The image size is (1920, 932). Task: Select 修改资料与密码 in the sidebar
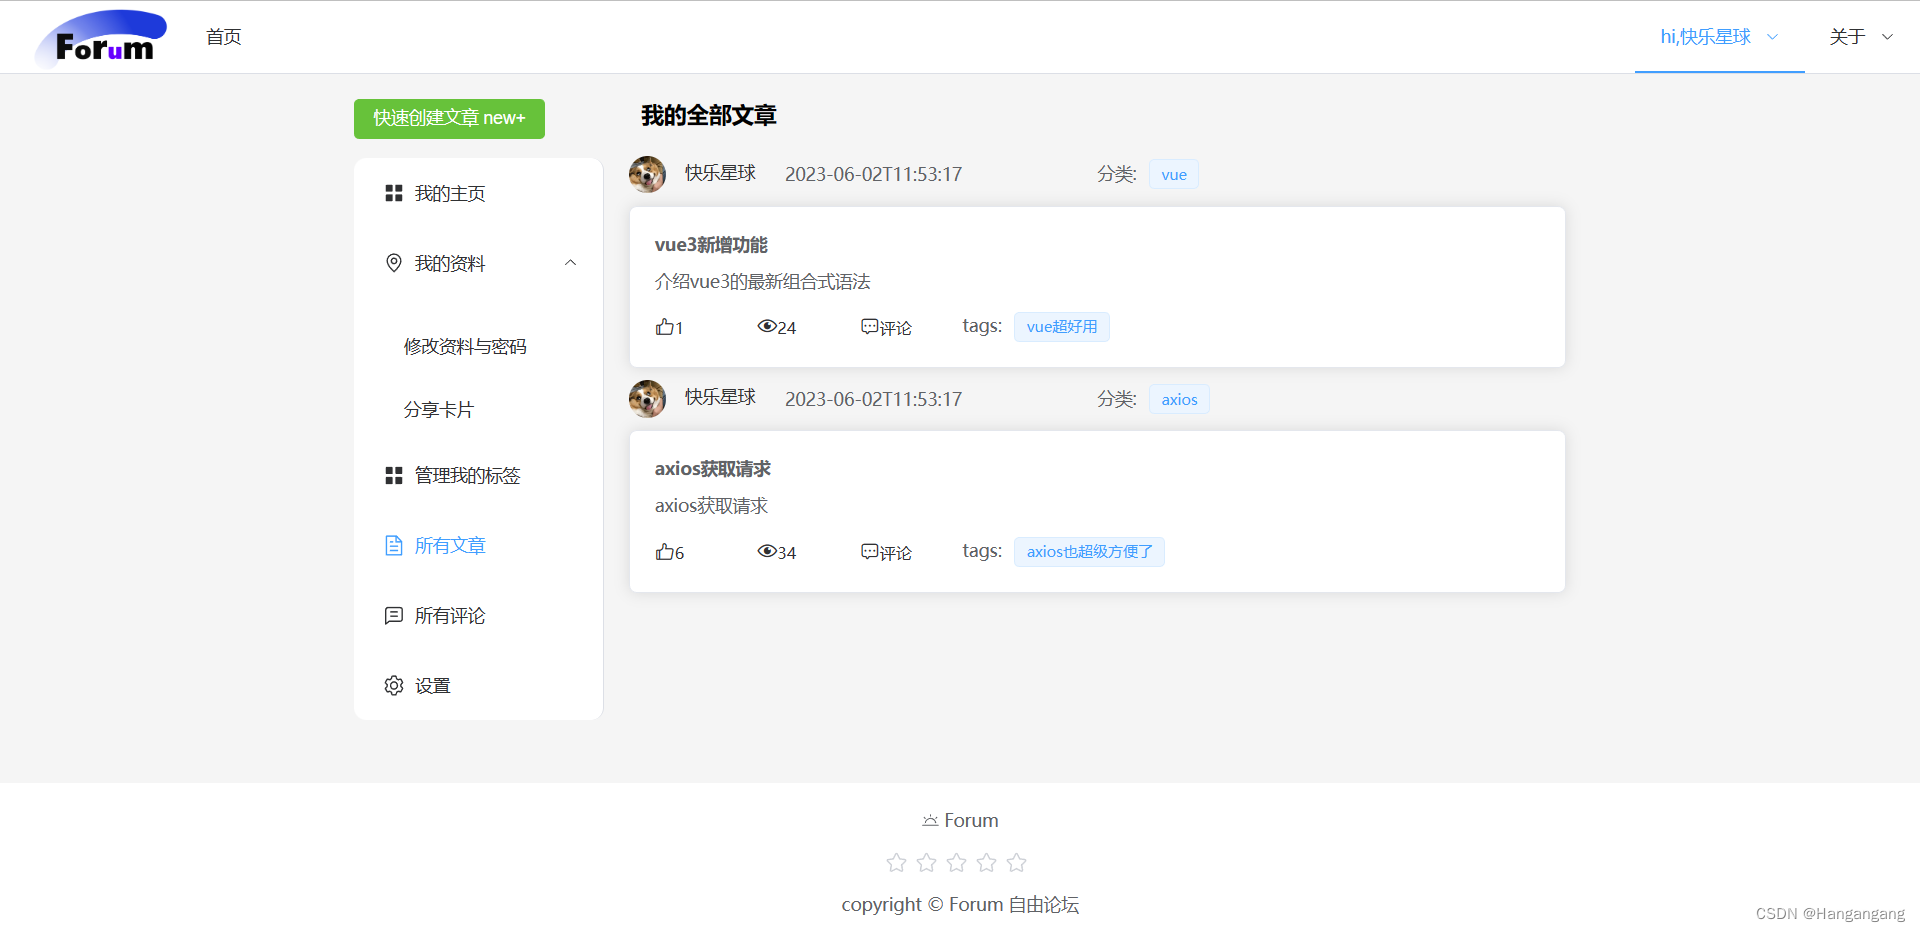(x=464, y=346)
